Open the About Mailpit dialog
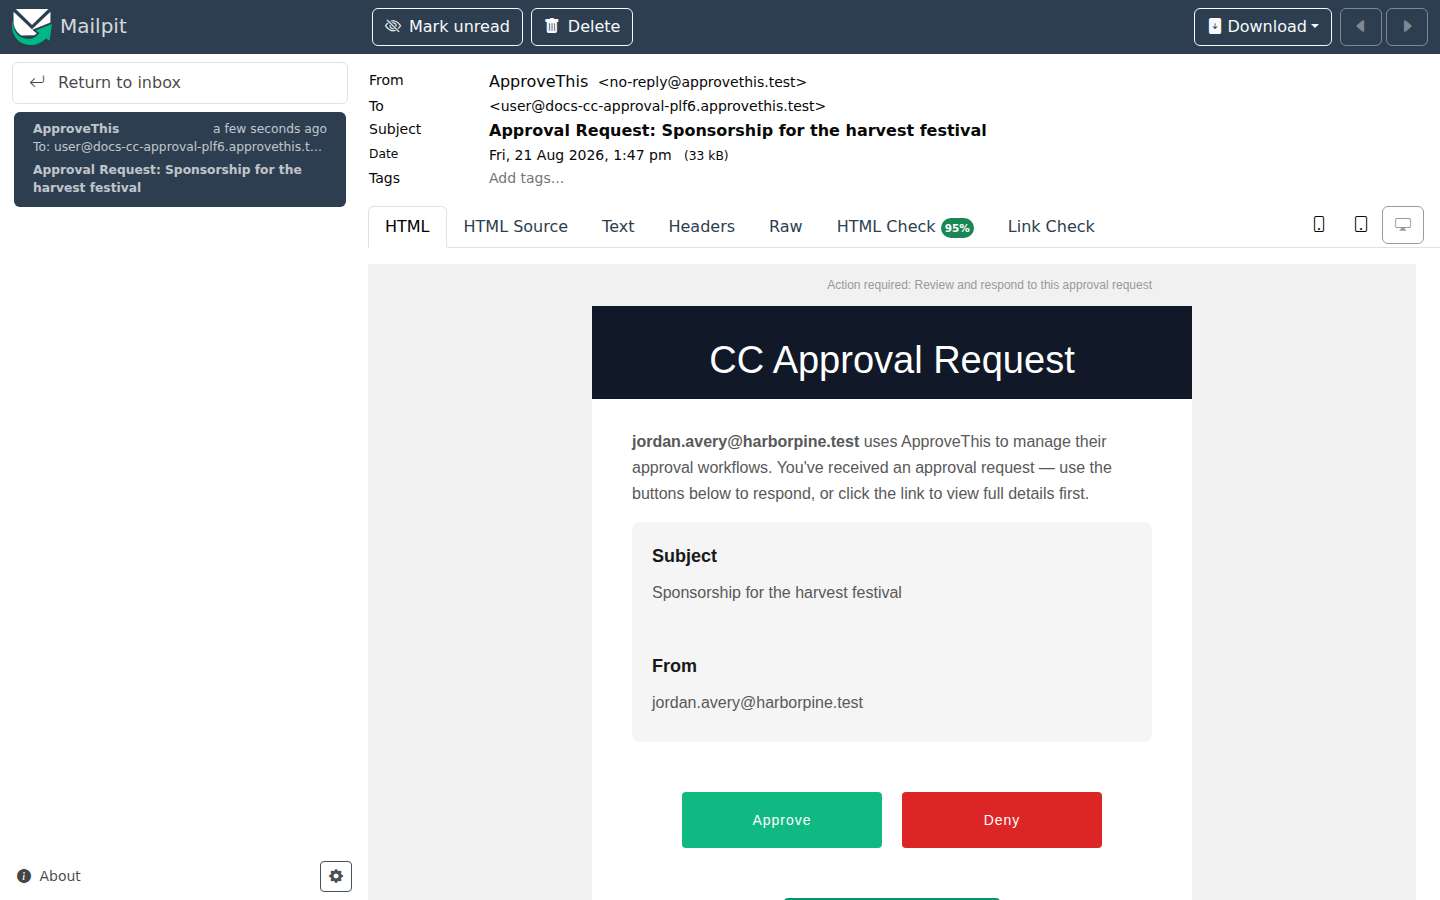 49,876
